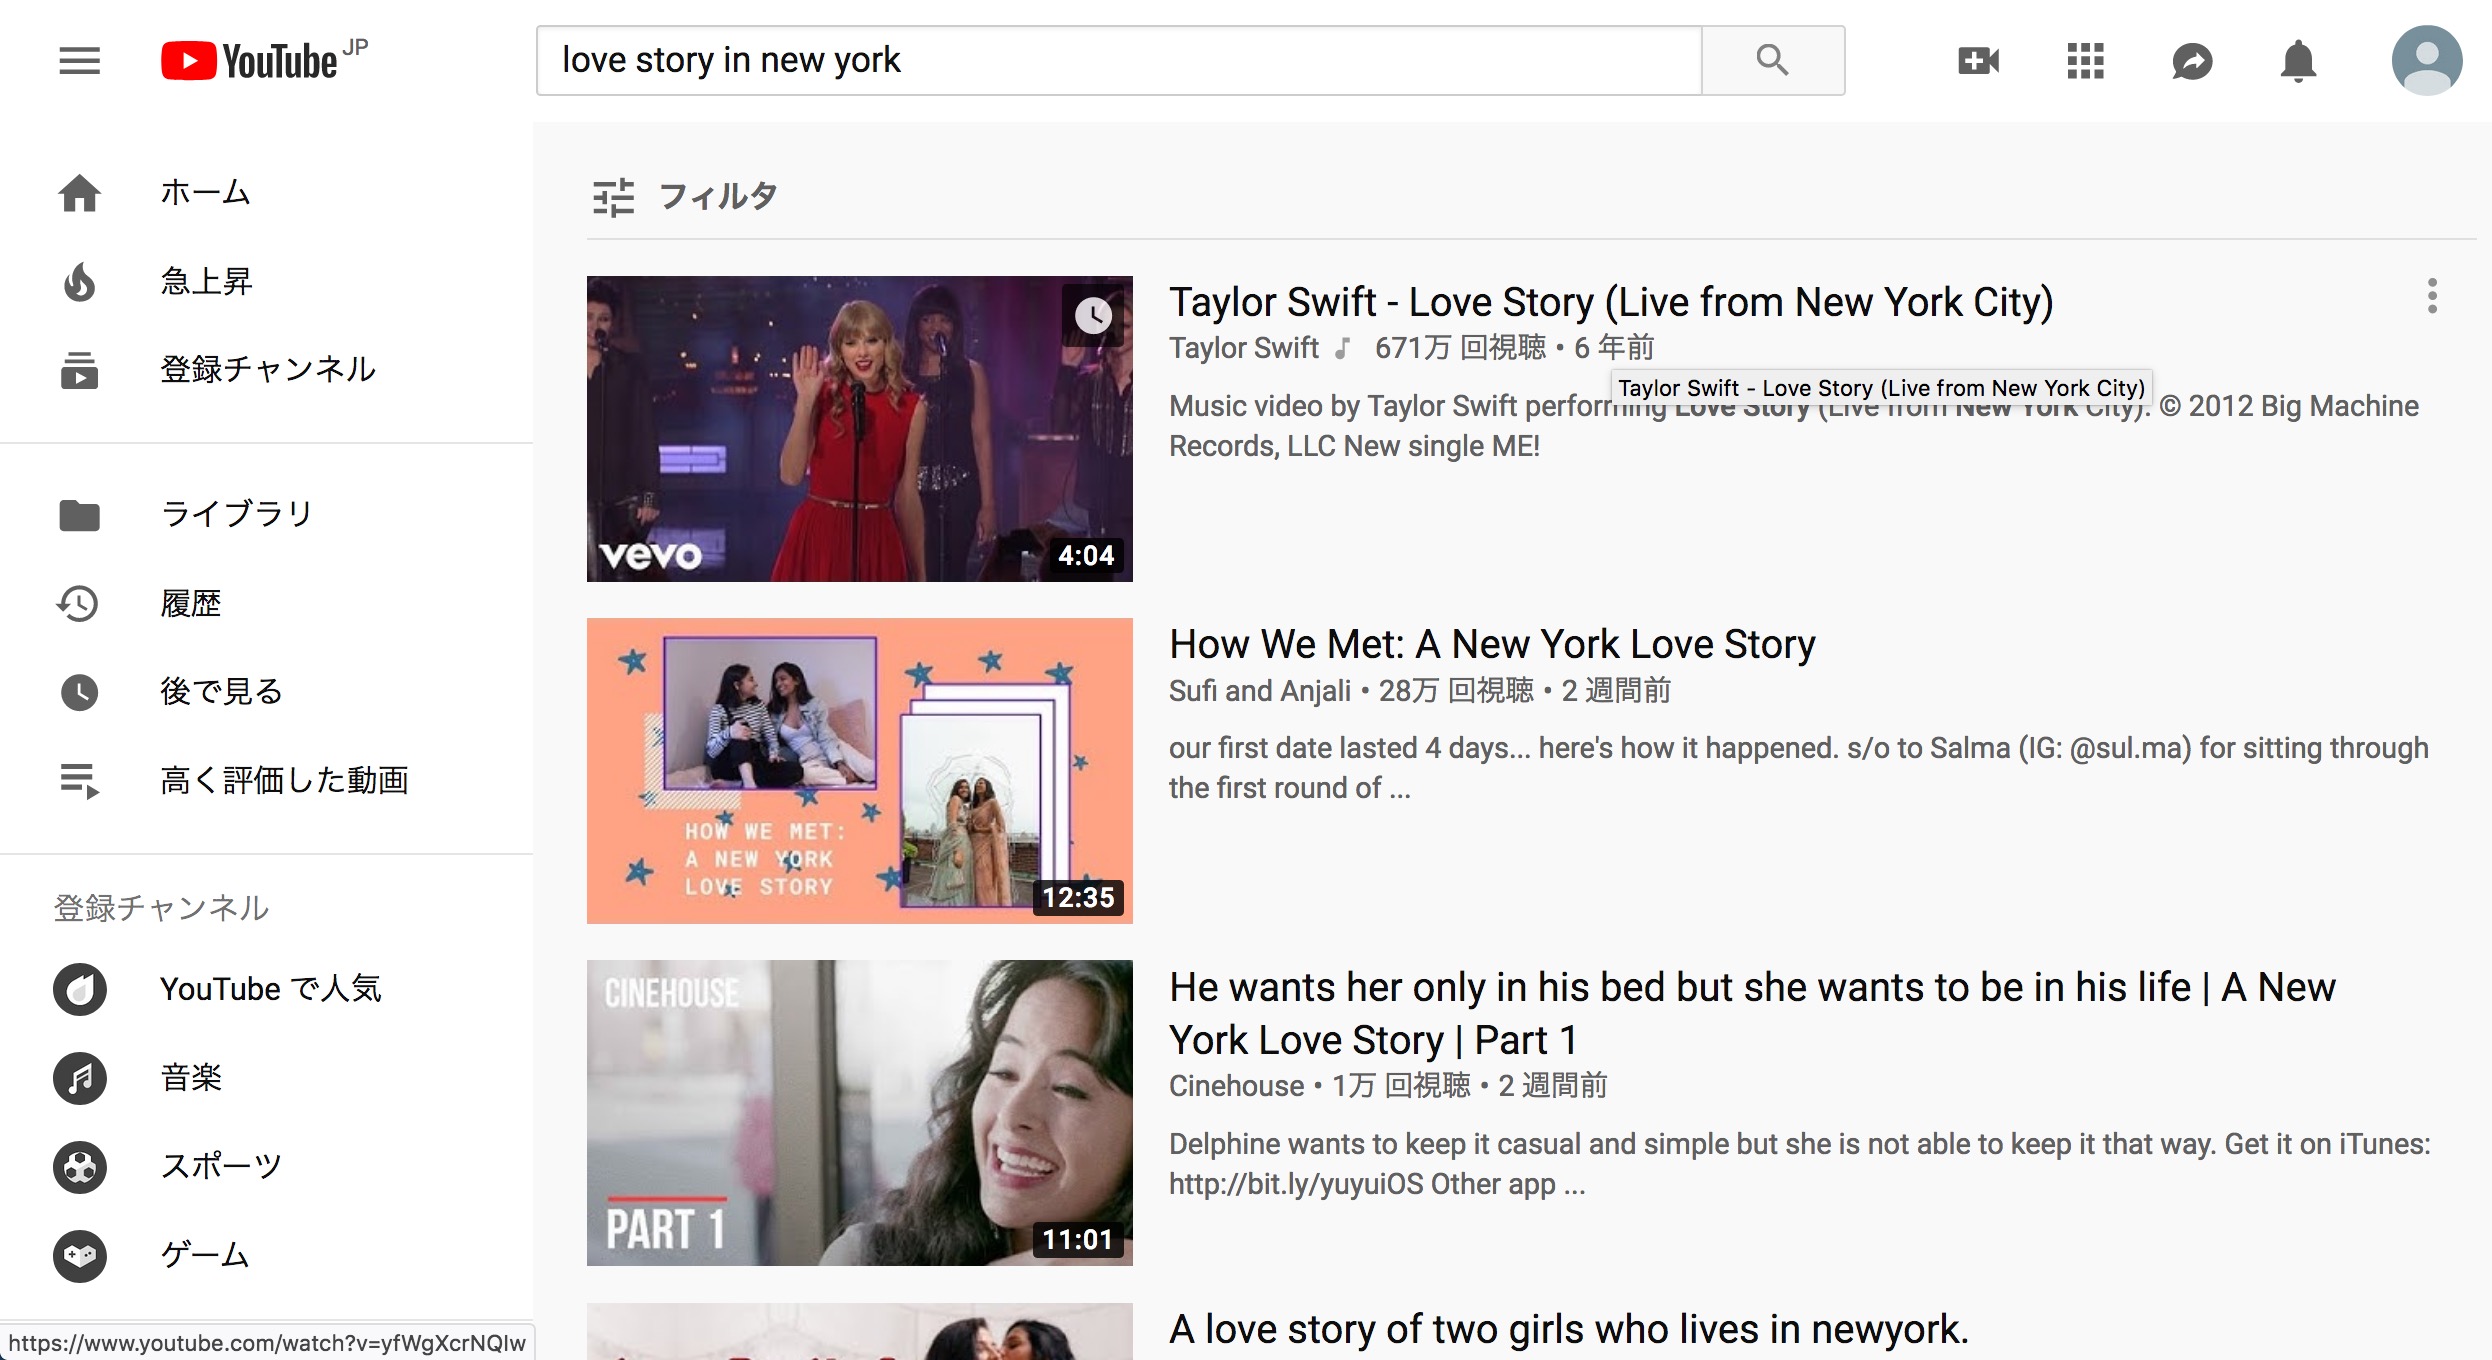Image resolution: width=2492 pixels, height=1360 pixels.
Task: Click the trending flame icon
Action: (x=80, y=282)
